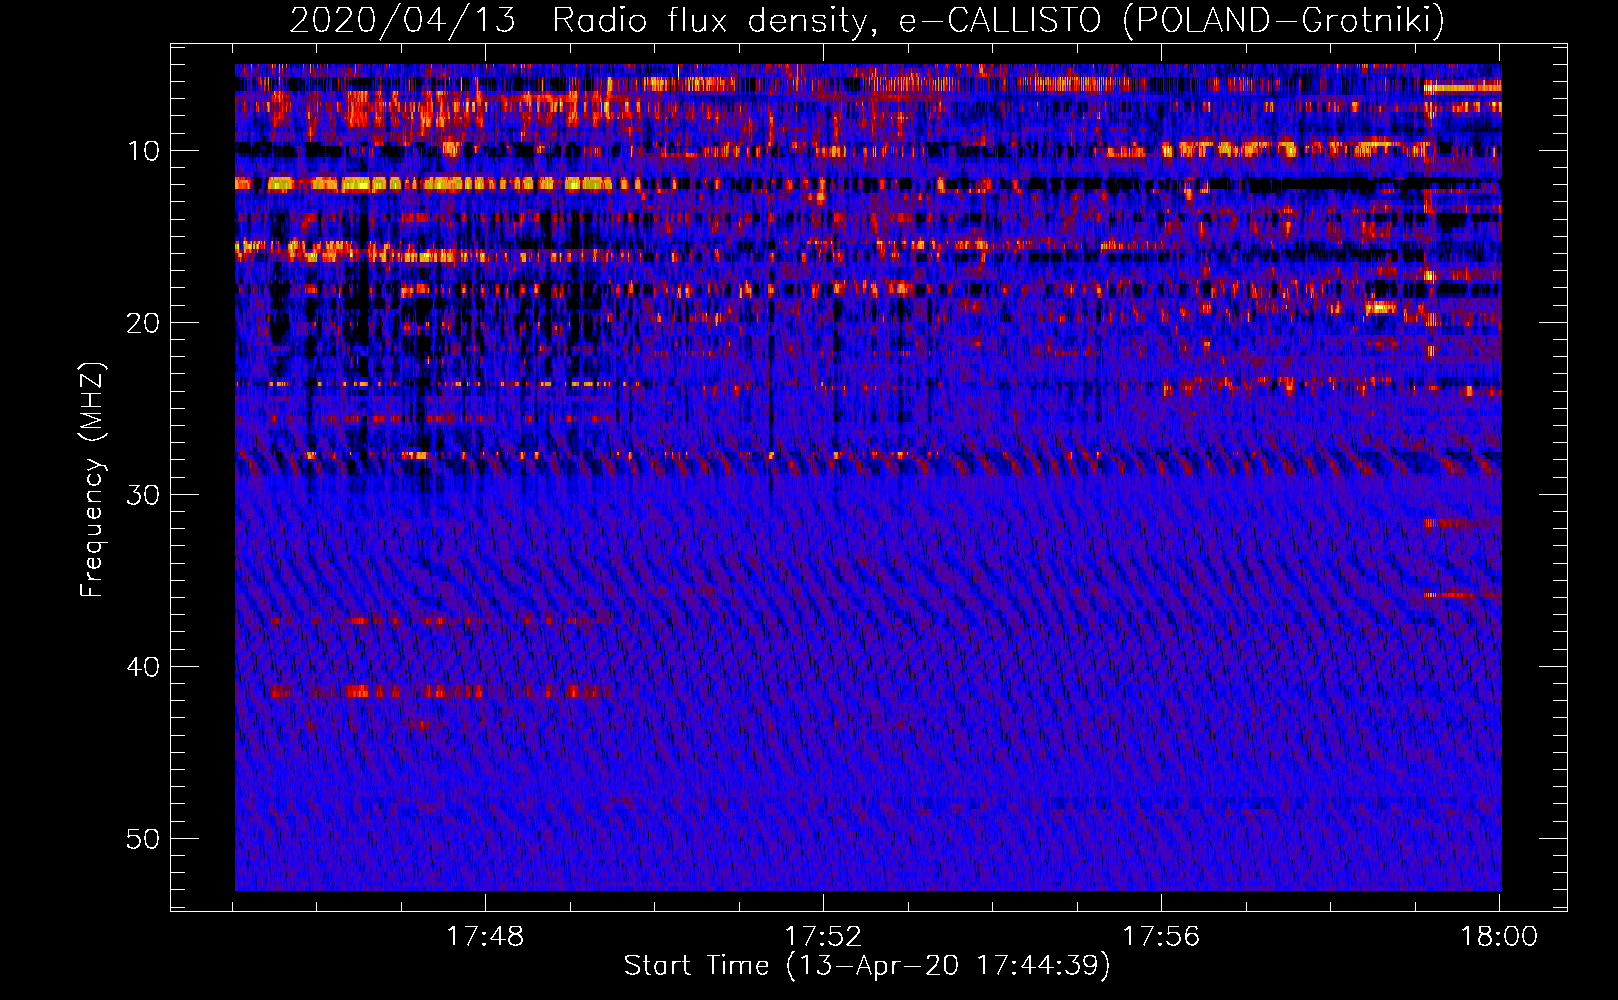Click the 'Frequency (MHZ)' y-axis label
The width and height of the screenshot is (1618, 1000).
pyautogui.click(x=92, y=480)
